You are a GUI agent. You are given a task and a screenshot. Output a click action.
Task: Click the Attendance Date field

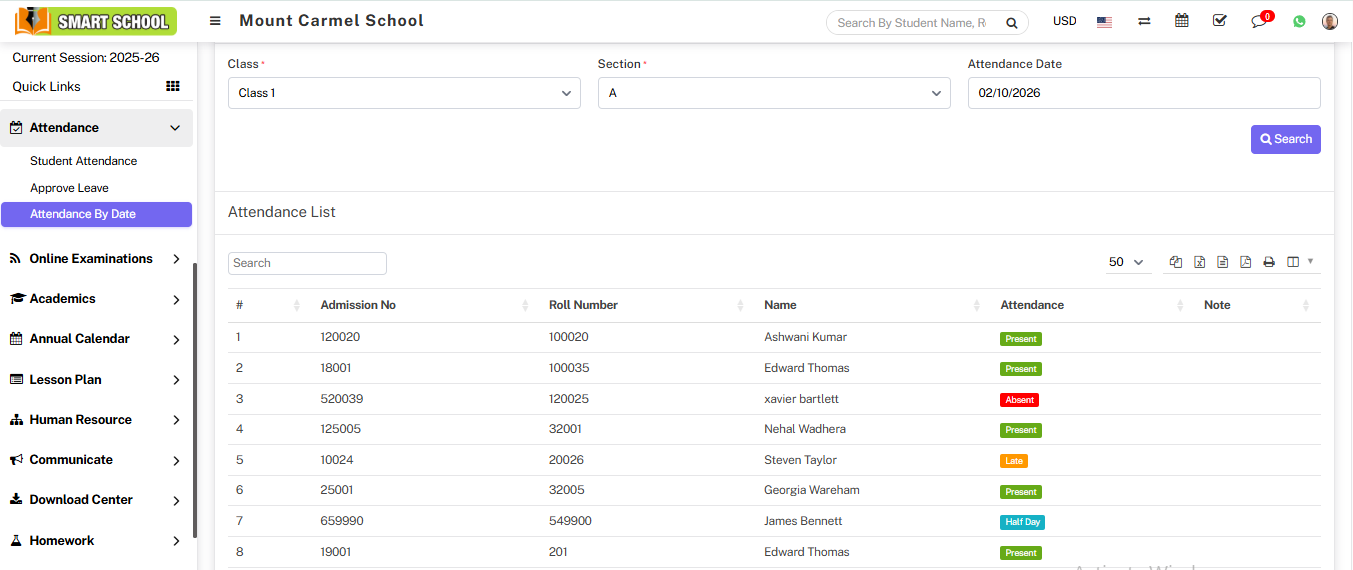click(1143, 93)
